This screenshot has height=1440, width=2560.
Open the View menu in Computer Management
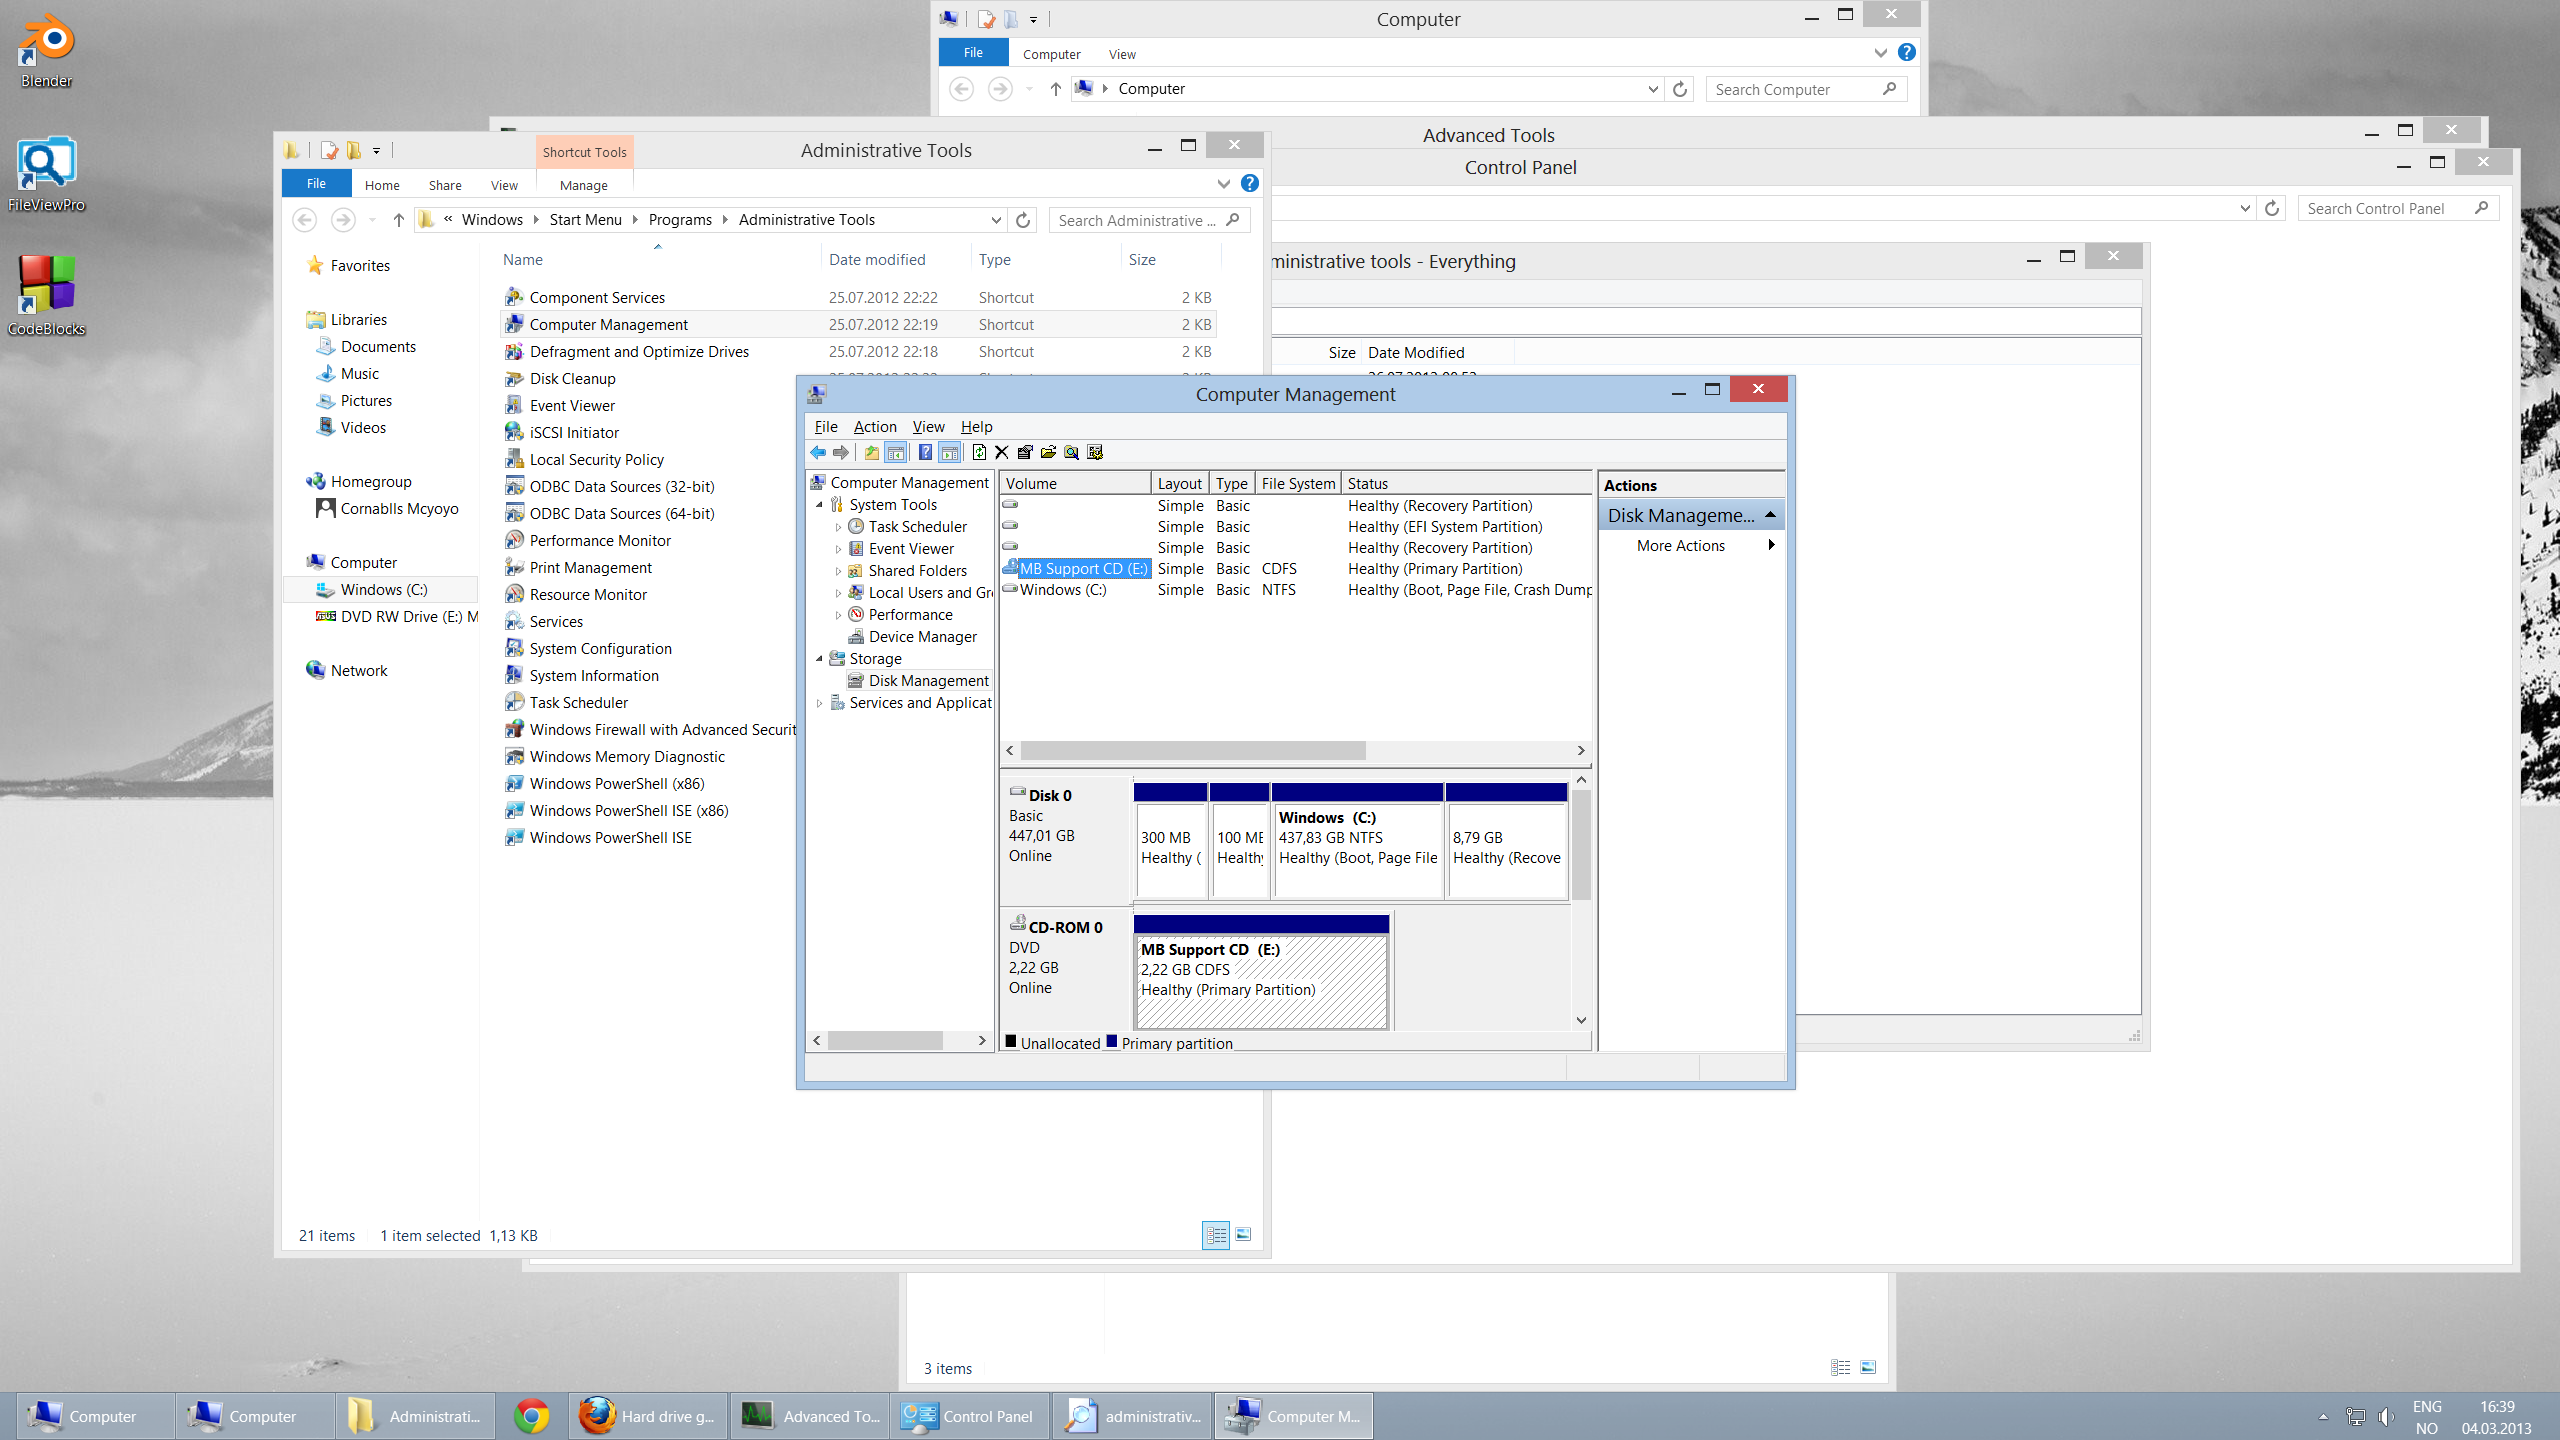coord(928,427)
